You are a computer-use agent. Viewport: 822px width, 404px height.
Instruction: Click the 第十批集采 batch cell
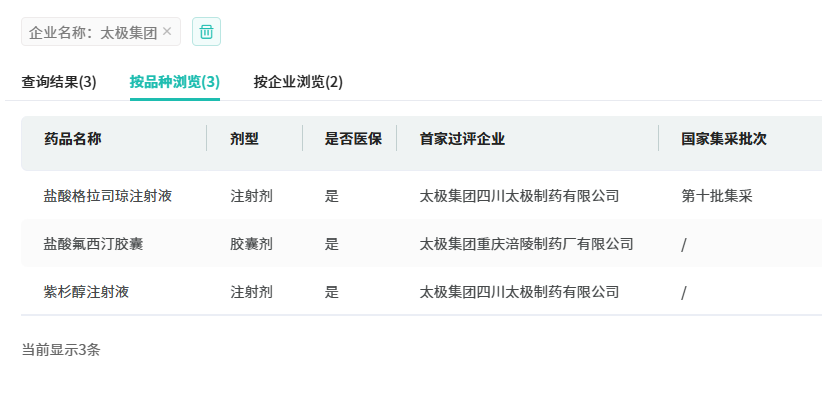coord(716,196)
